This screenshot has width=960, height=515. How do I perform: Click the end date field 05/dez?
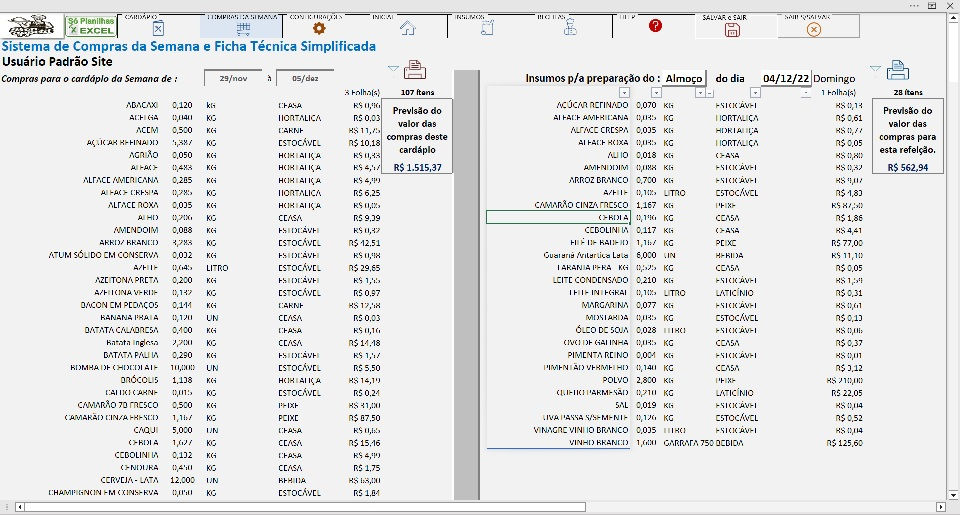pos(305,78)
